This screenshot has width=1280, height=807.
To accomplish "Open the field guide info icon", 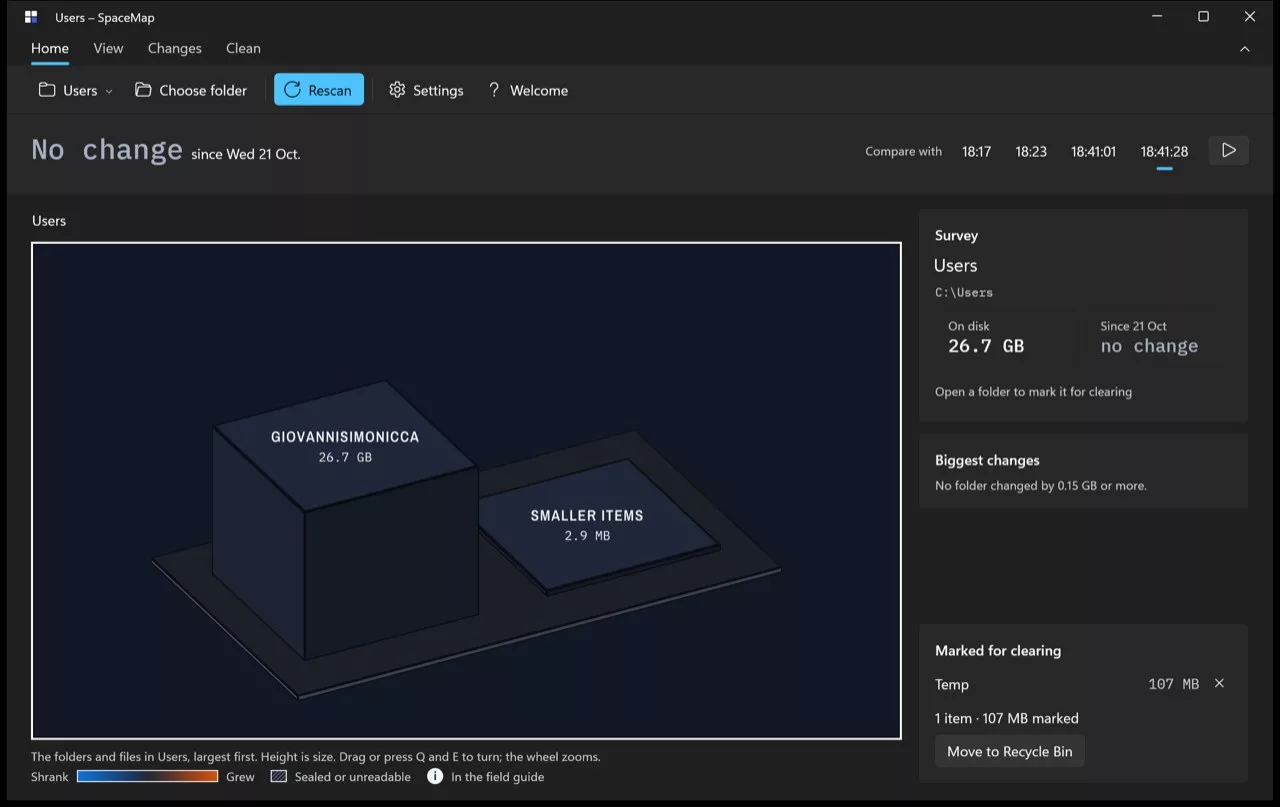I will tap(435, 776).
